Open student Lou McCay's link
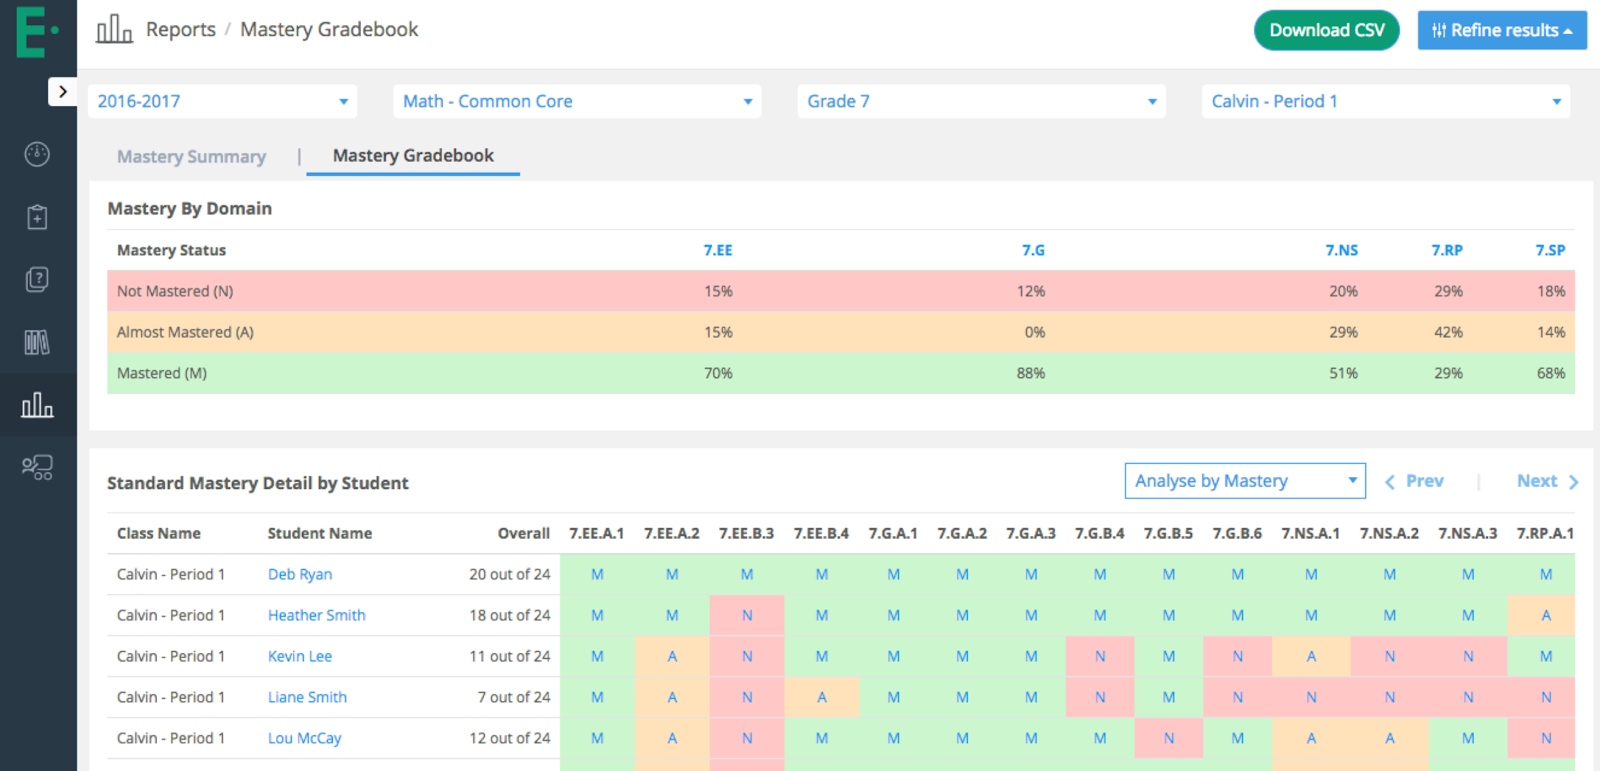Image resolution: width=1600 pixels, height=771 pixels. 305,738
